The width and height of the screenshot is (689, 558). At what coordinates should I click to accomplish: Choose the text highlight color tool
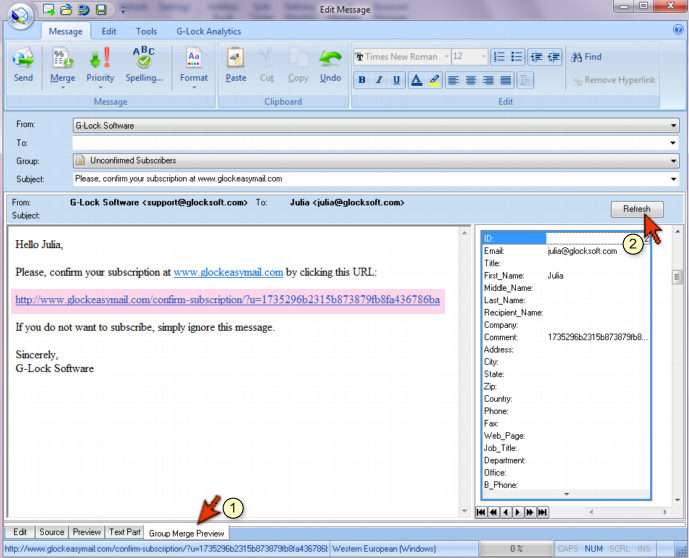tap(434, 80)
